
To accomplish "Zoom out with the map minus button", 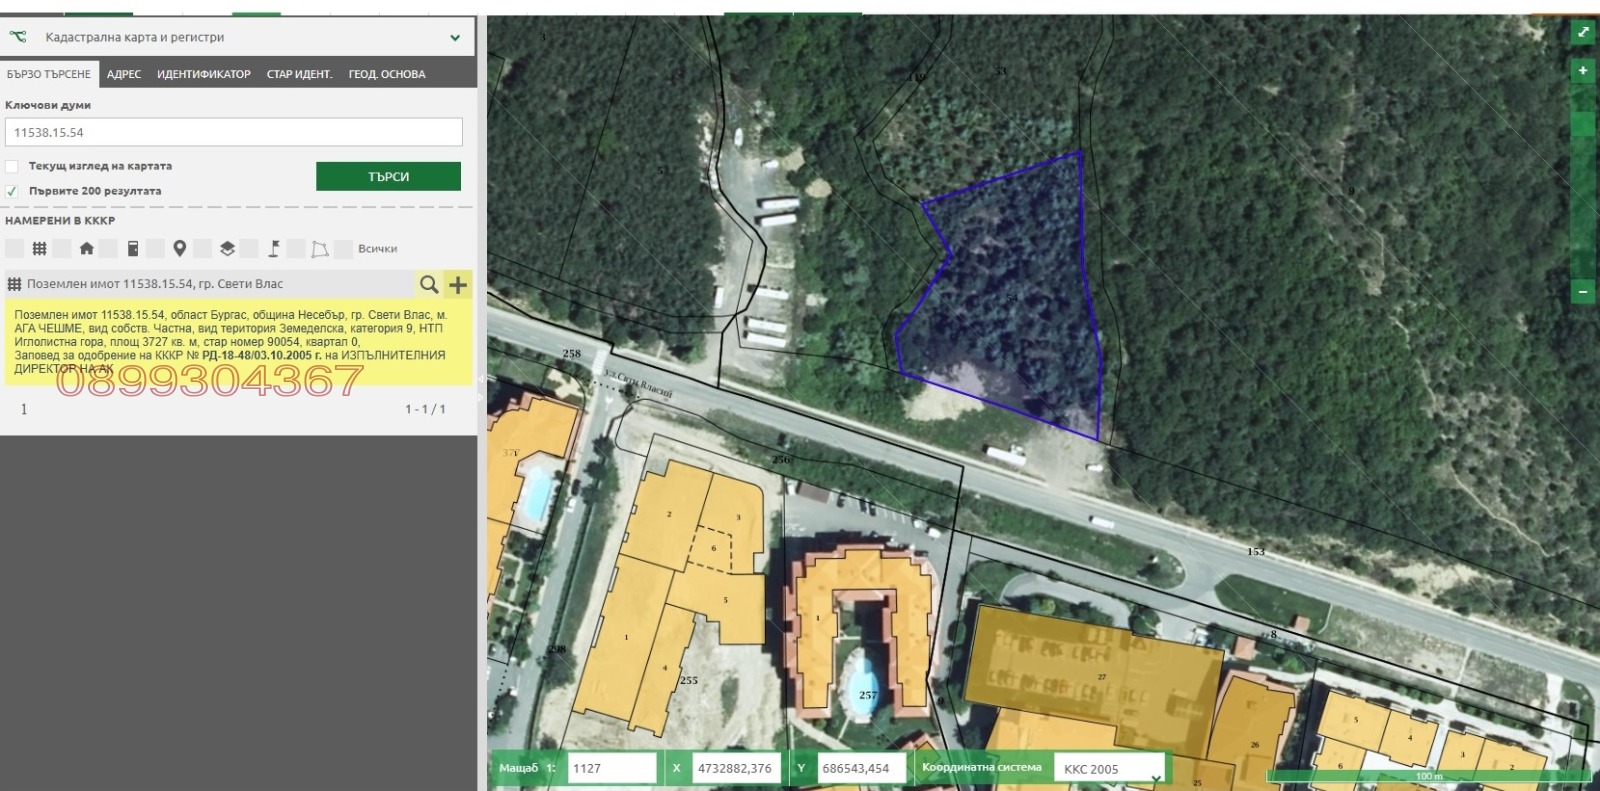I will coord(1583,292).
